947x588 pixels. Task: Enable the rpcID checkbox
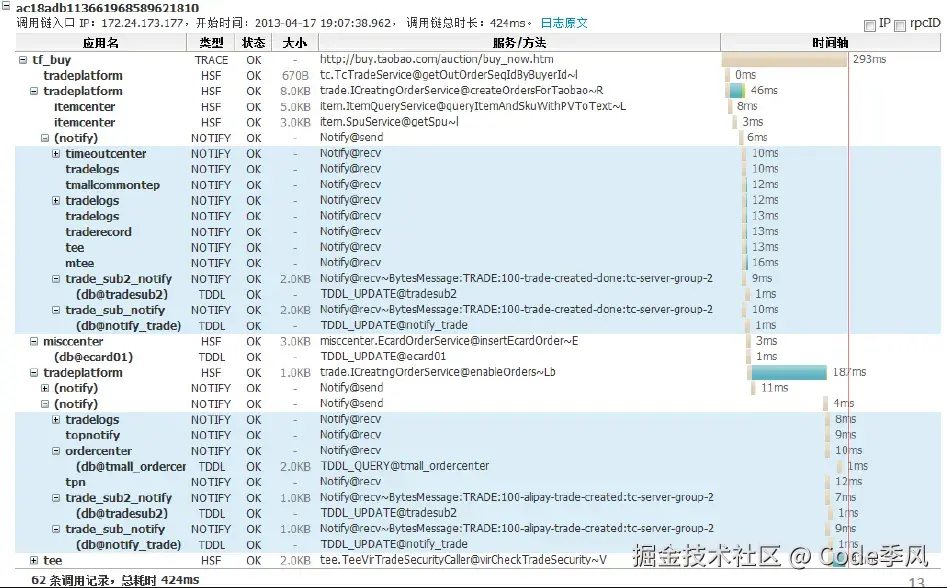(900, 25)
